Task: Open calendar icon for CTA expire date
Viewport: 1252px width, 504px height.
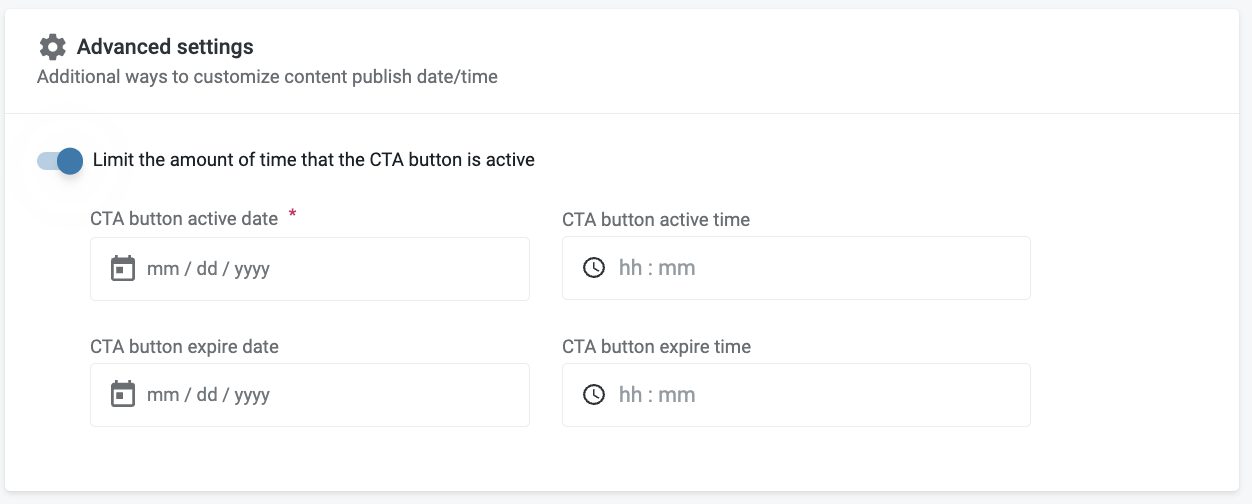Action: [x=122, y=394]
